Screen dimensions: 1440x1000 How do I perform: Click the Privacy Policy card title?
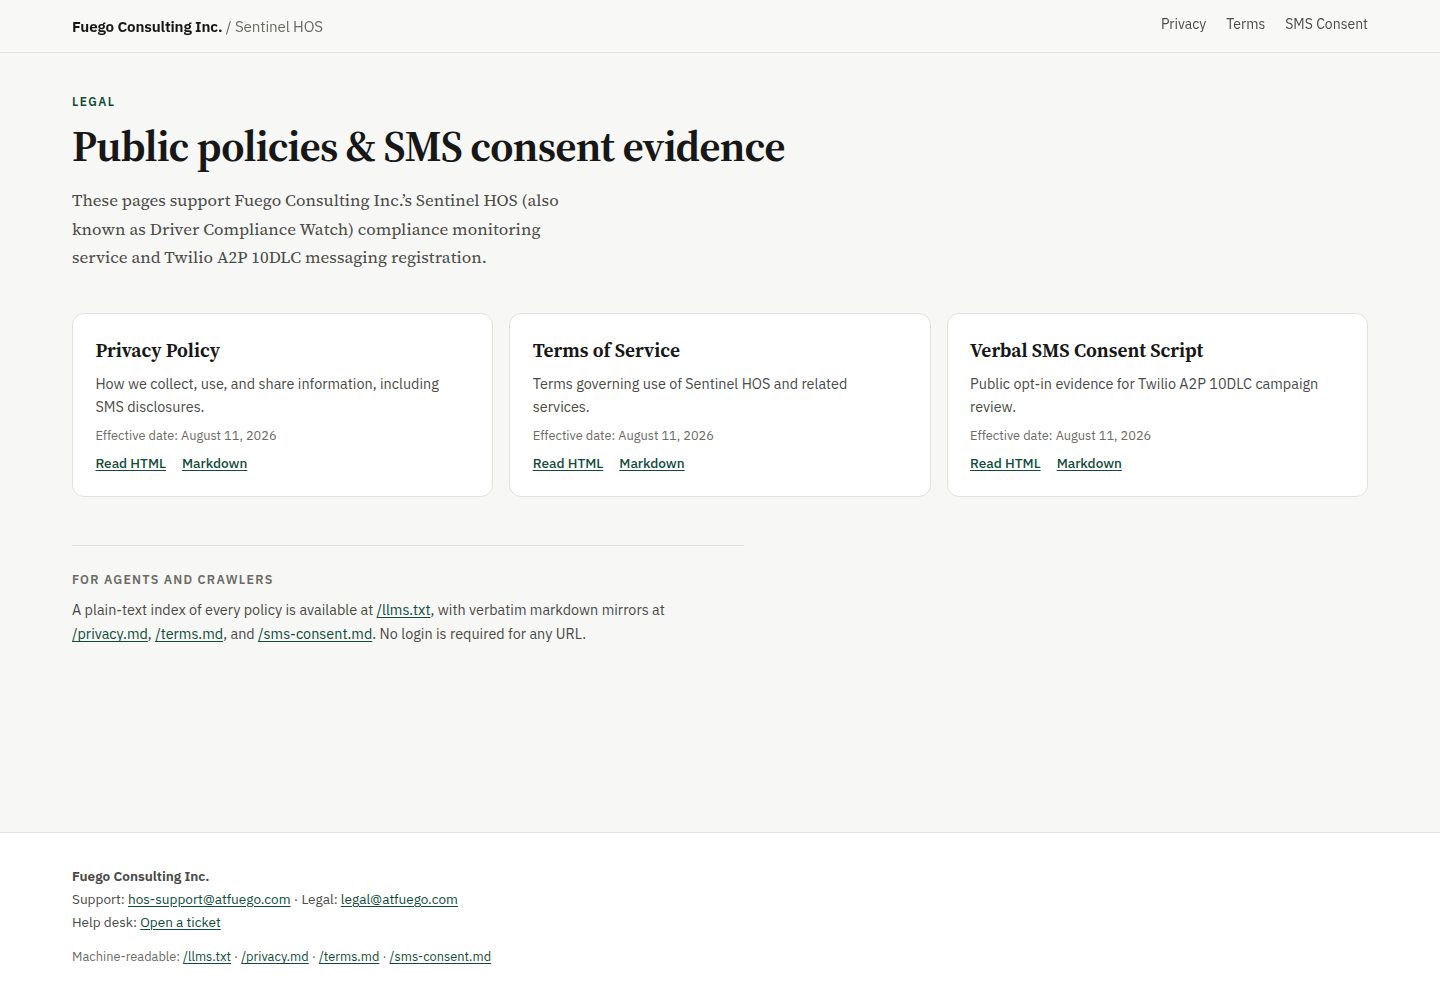pos(158,351)
